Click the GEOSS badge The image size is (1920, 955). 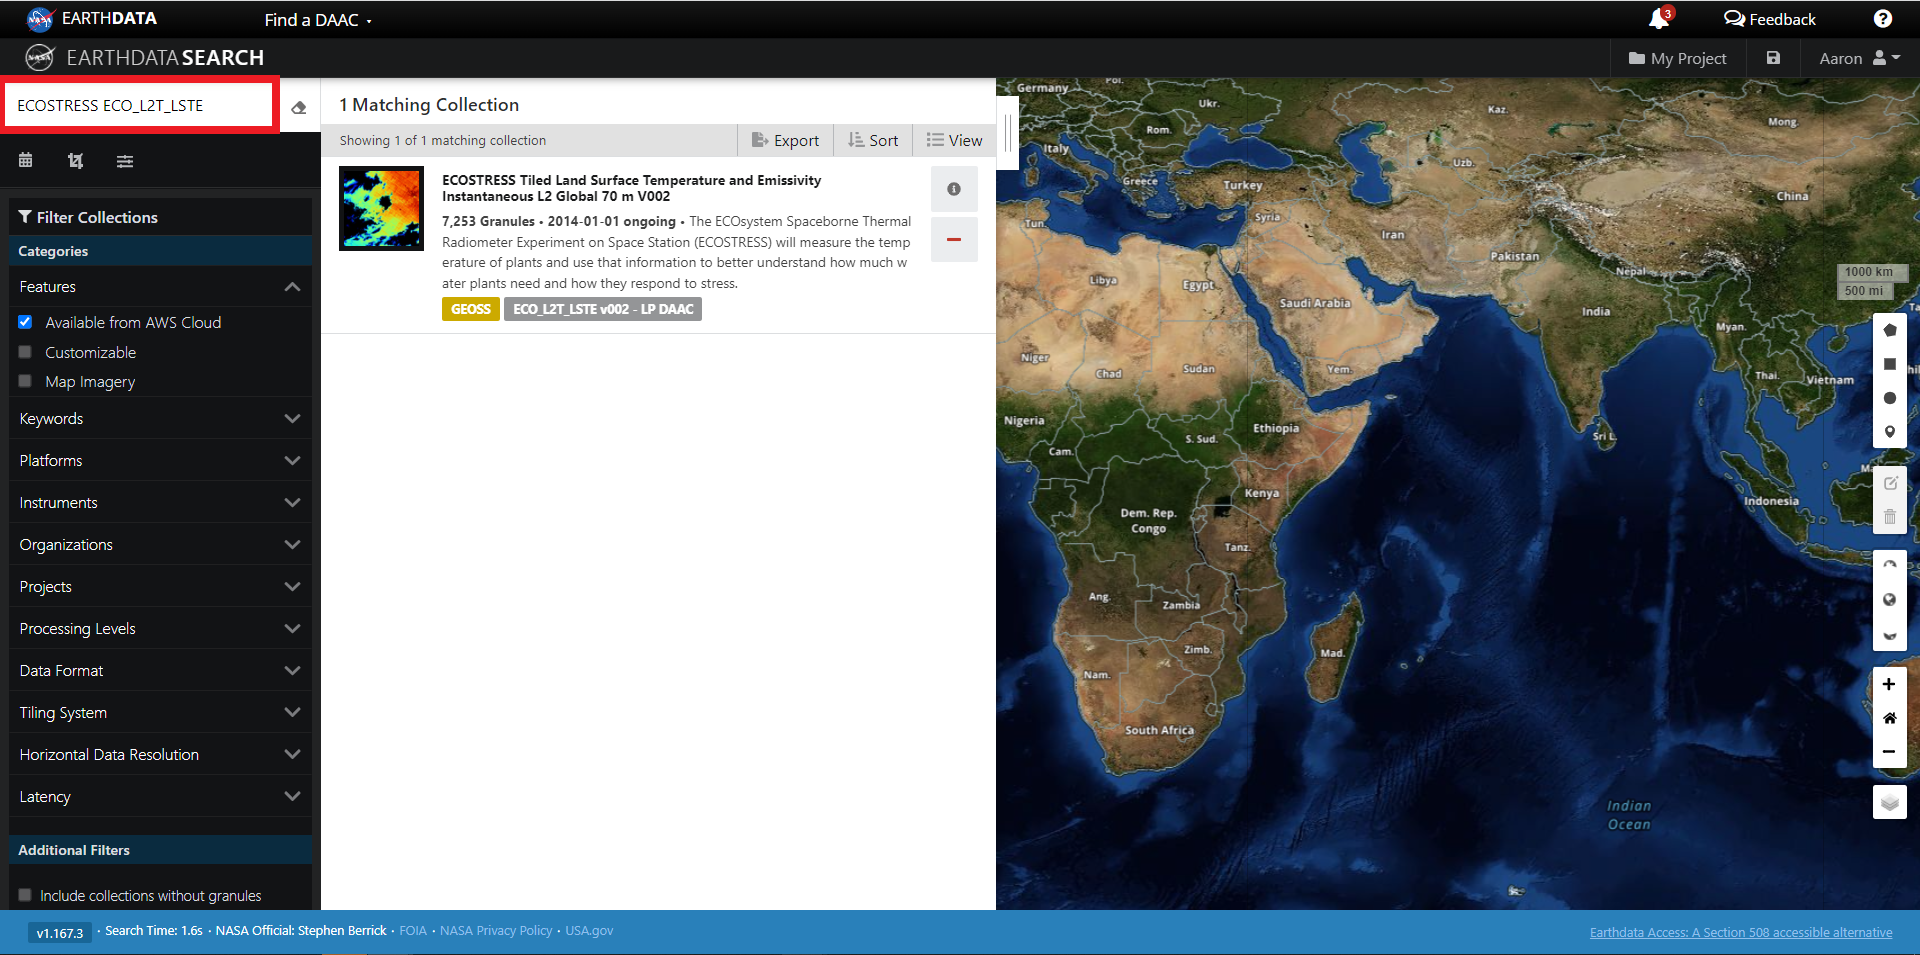tap(470, 309)
